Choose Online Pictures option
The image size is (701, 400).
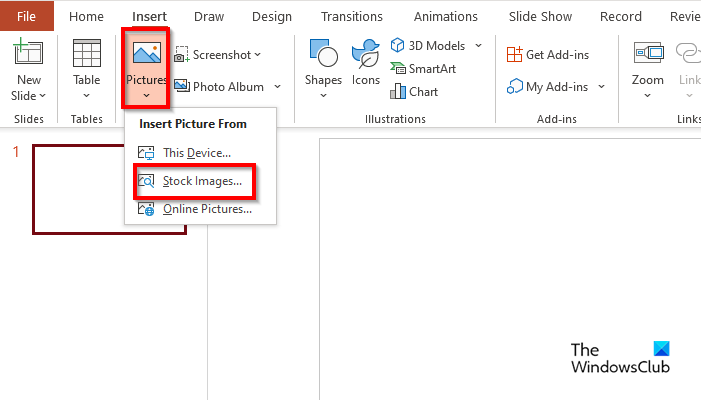[206, 209]
